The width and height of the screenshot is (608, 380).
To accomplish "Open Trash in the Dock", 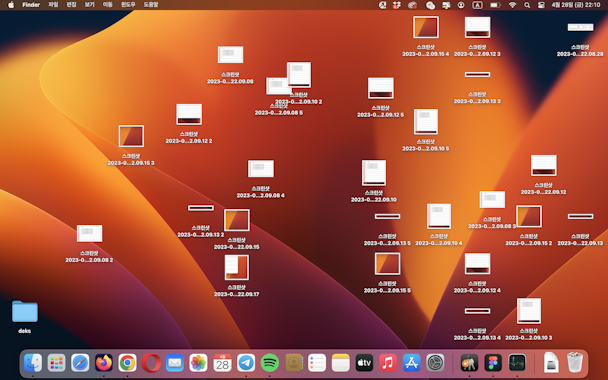I will (x=575, y=363).
